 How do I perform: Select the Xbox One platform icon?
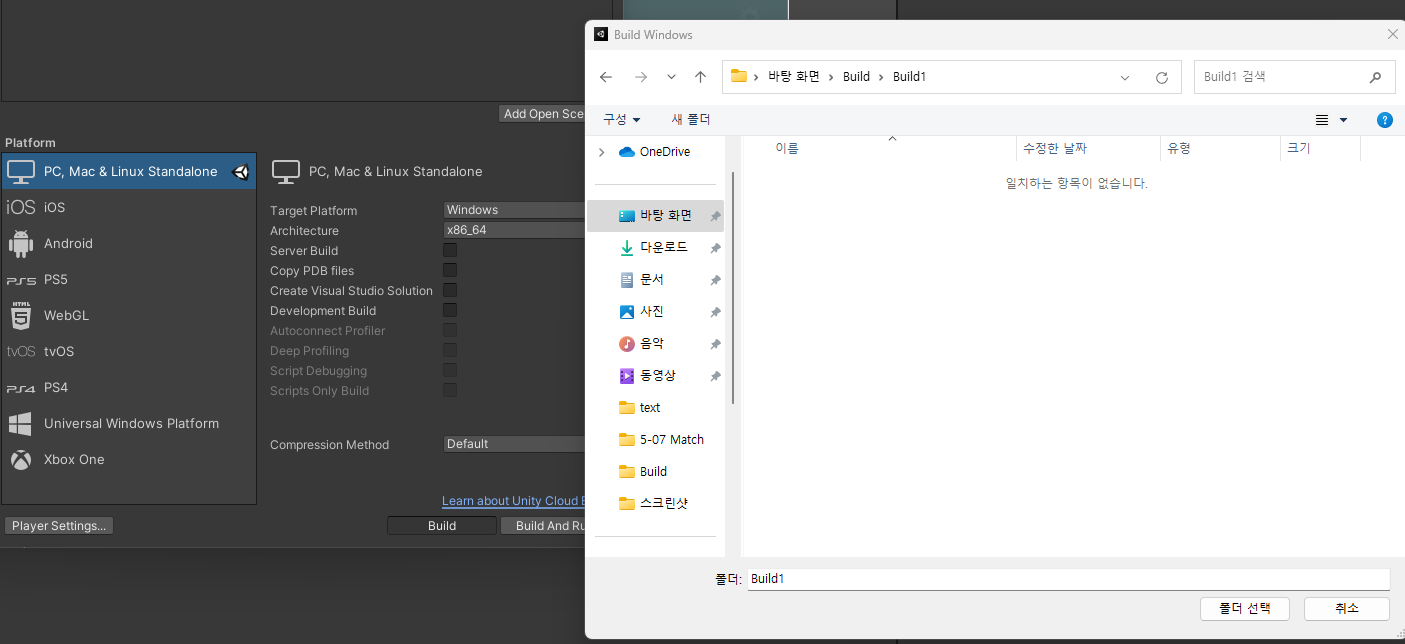[x=20, y=459]
